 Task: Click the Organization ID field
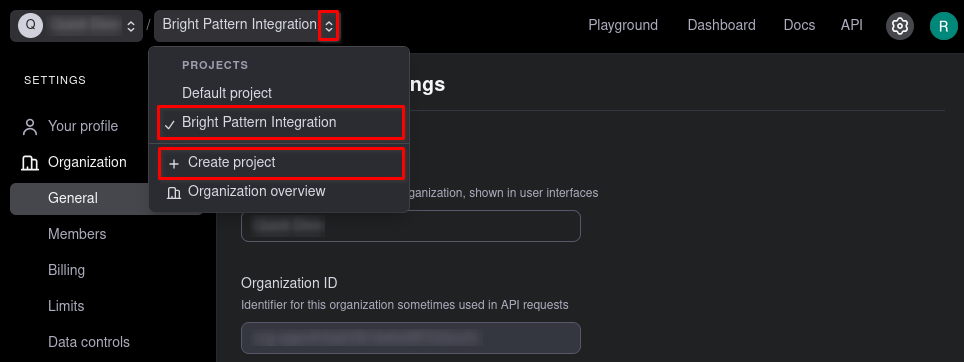[x=411, y=338]
